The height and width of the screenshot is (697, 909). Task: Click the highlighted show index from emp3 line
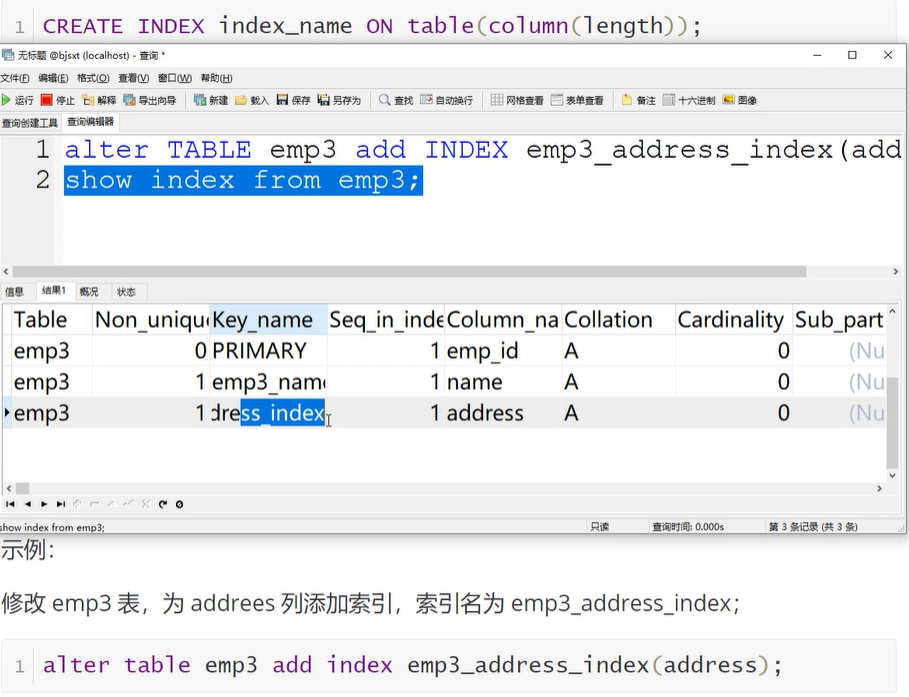click(243, 180)
